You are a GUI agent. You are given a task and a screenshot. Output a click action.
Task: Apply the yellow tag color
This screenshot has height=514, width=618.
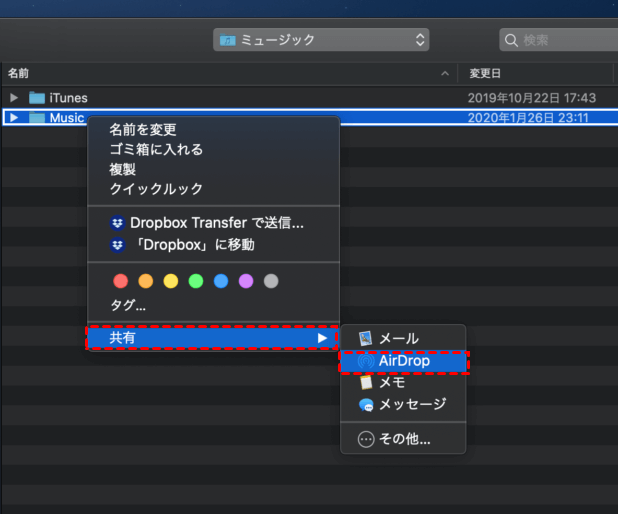[x=171, y=281]
